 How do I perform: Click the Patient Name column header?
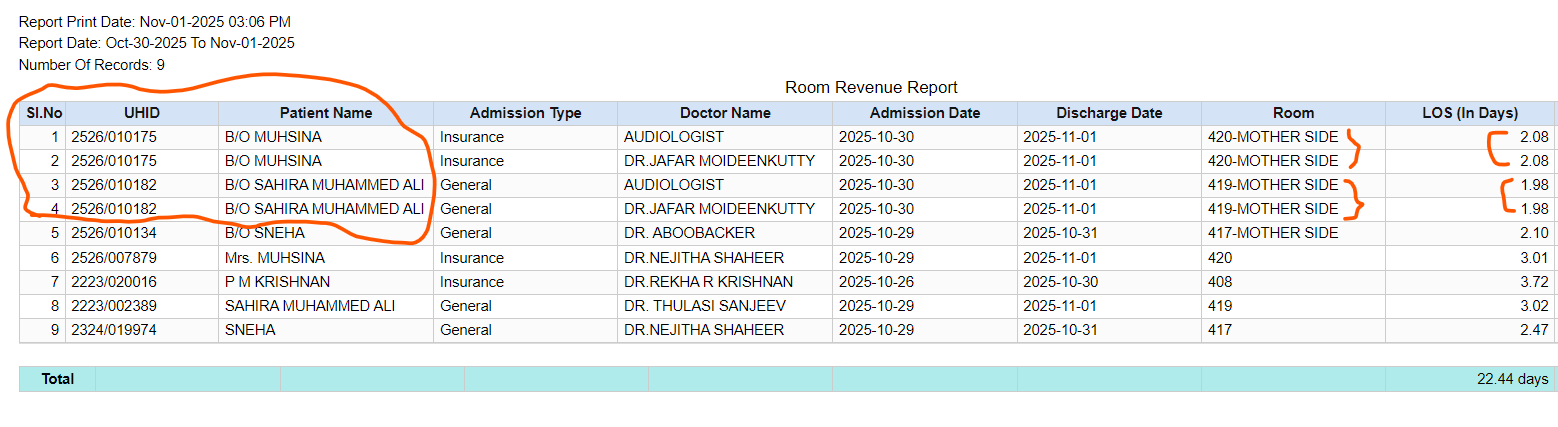[x=325, y=113]
